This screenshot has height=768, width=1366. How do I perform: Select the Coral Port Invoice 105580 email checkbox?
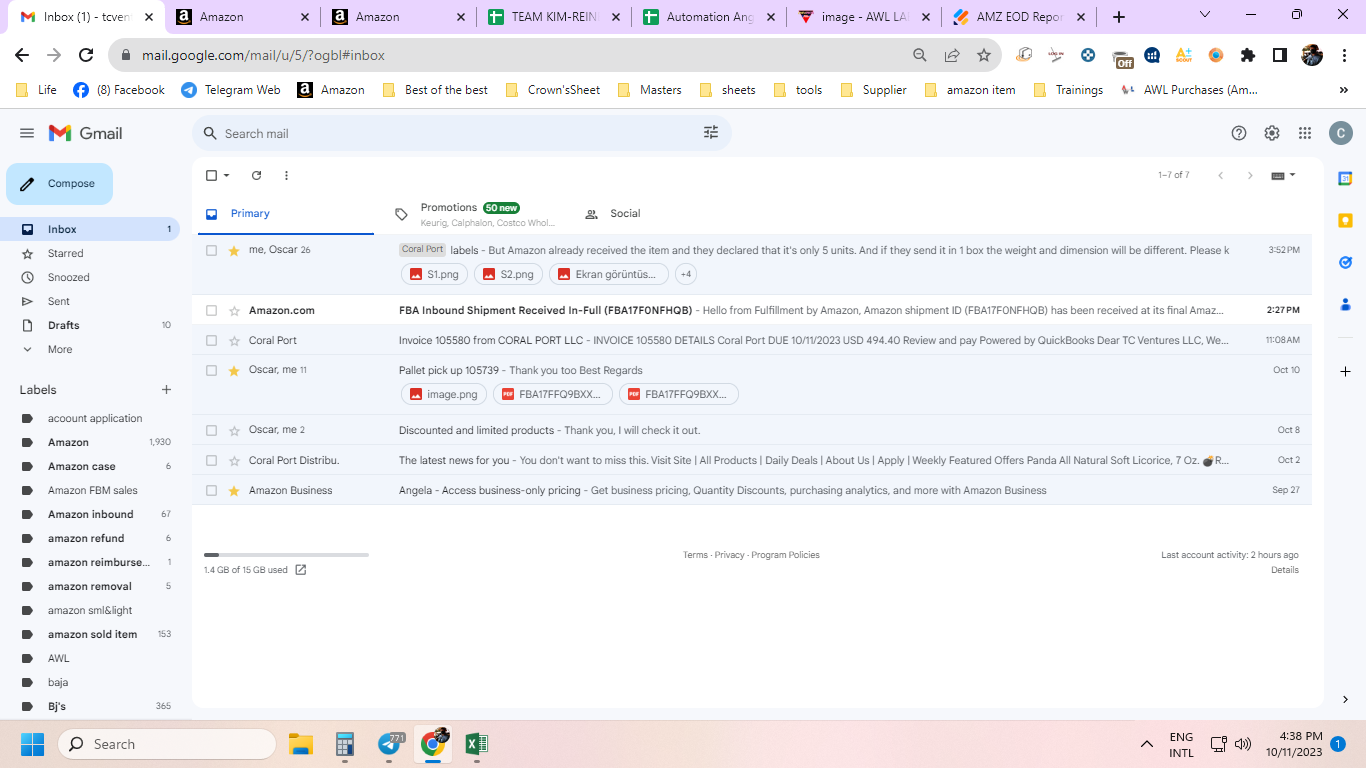(211, 340)
